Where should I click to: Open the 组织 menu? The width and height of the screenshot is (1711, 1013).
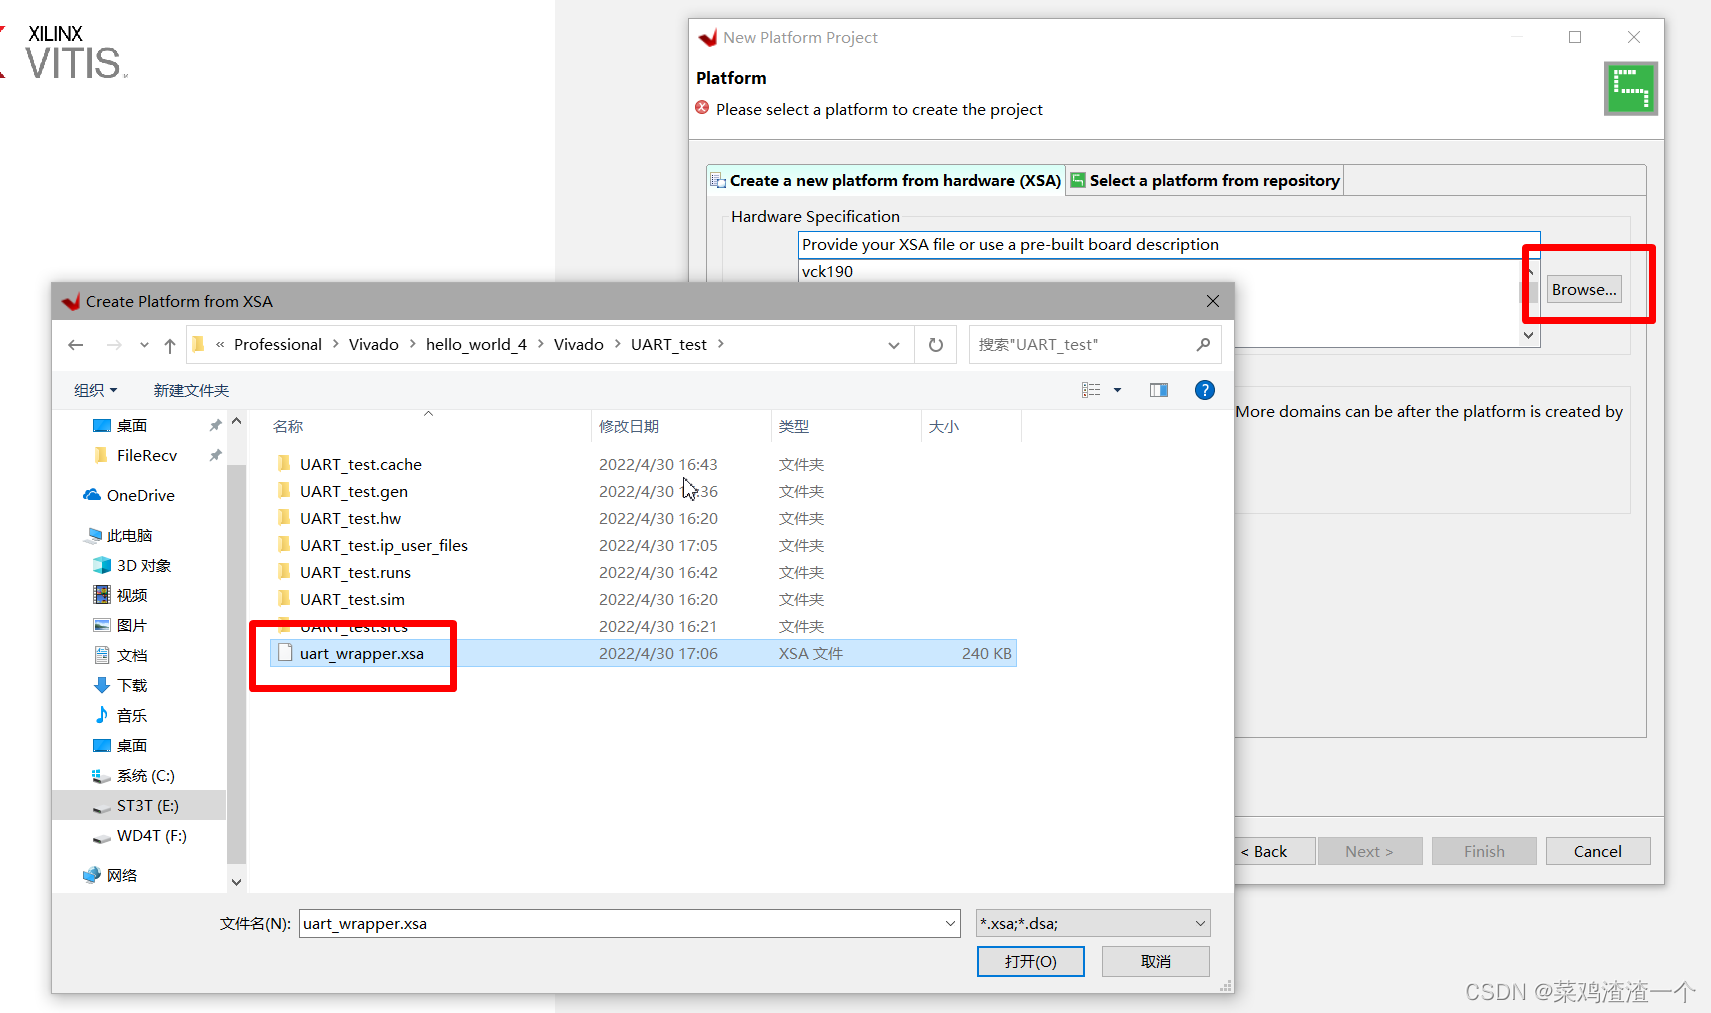96,390
